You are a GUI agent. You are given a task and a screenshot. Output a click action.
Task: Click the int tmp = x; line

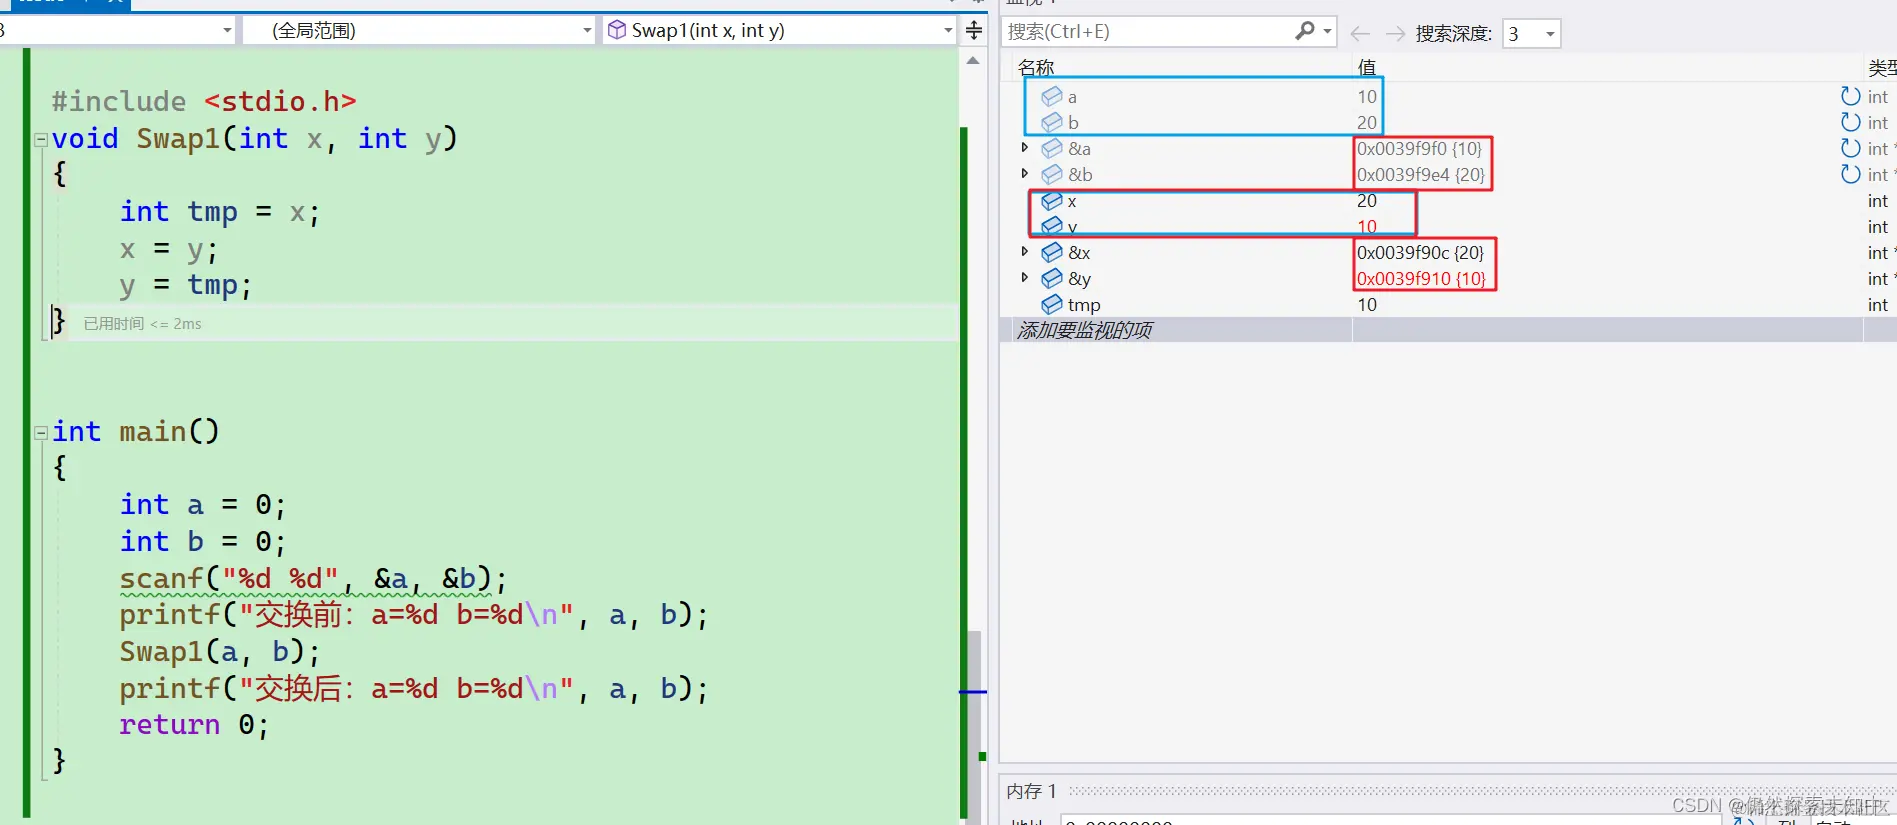(x=220, y=211)
